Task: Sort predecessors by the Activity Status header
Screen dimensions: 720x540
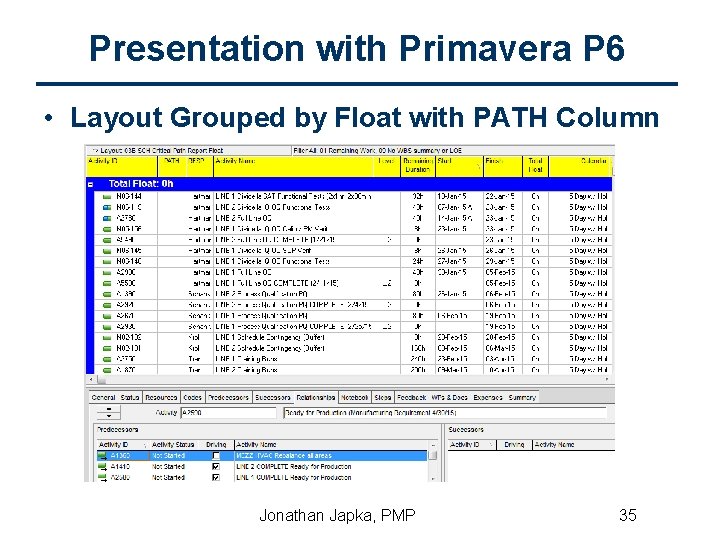Action: [x=173, y=445]
